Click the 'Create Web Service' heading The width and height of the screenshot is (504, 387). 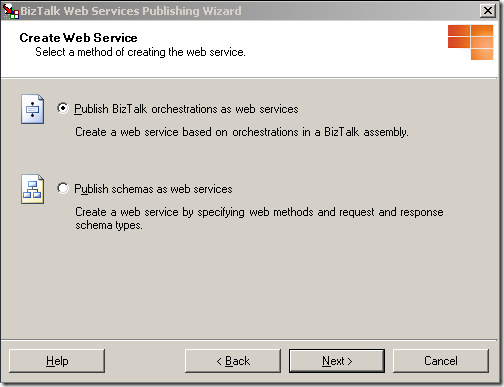[78, 38]
